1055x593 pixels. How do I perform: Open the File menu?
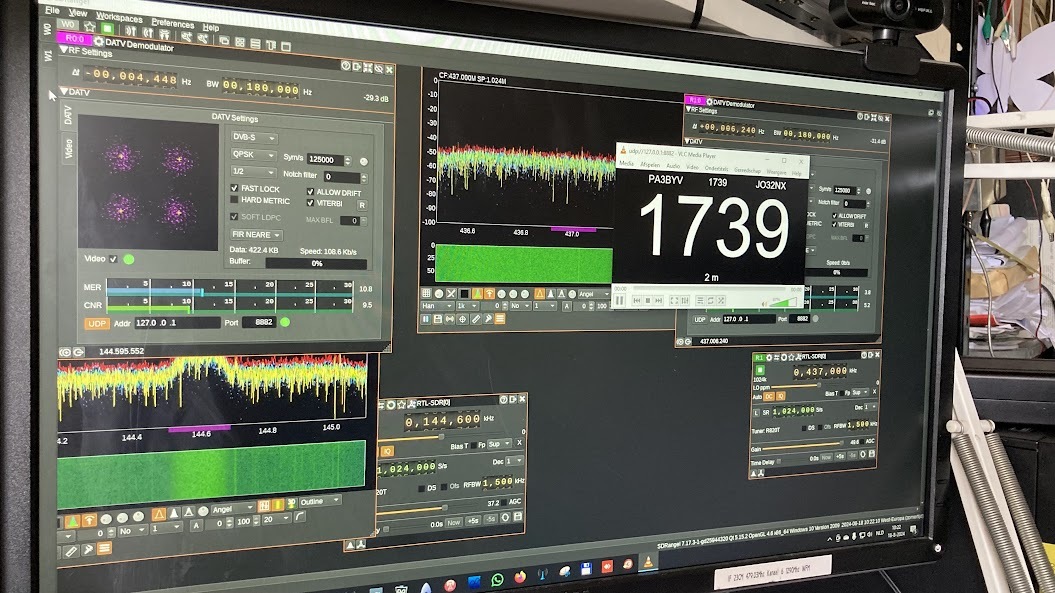click(52, 10)
